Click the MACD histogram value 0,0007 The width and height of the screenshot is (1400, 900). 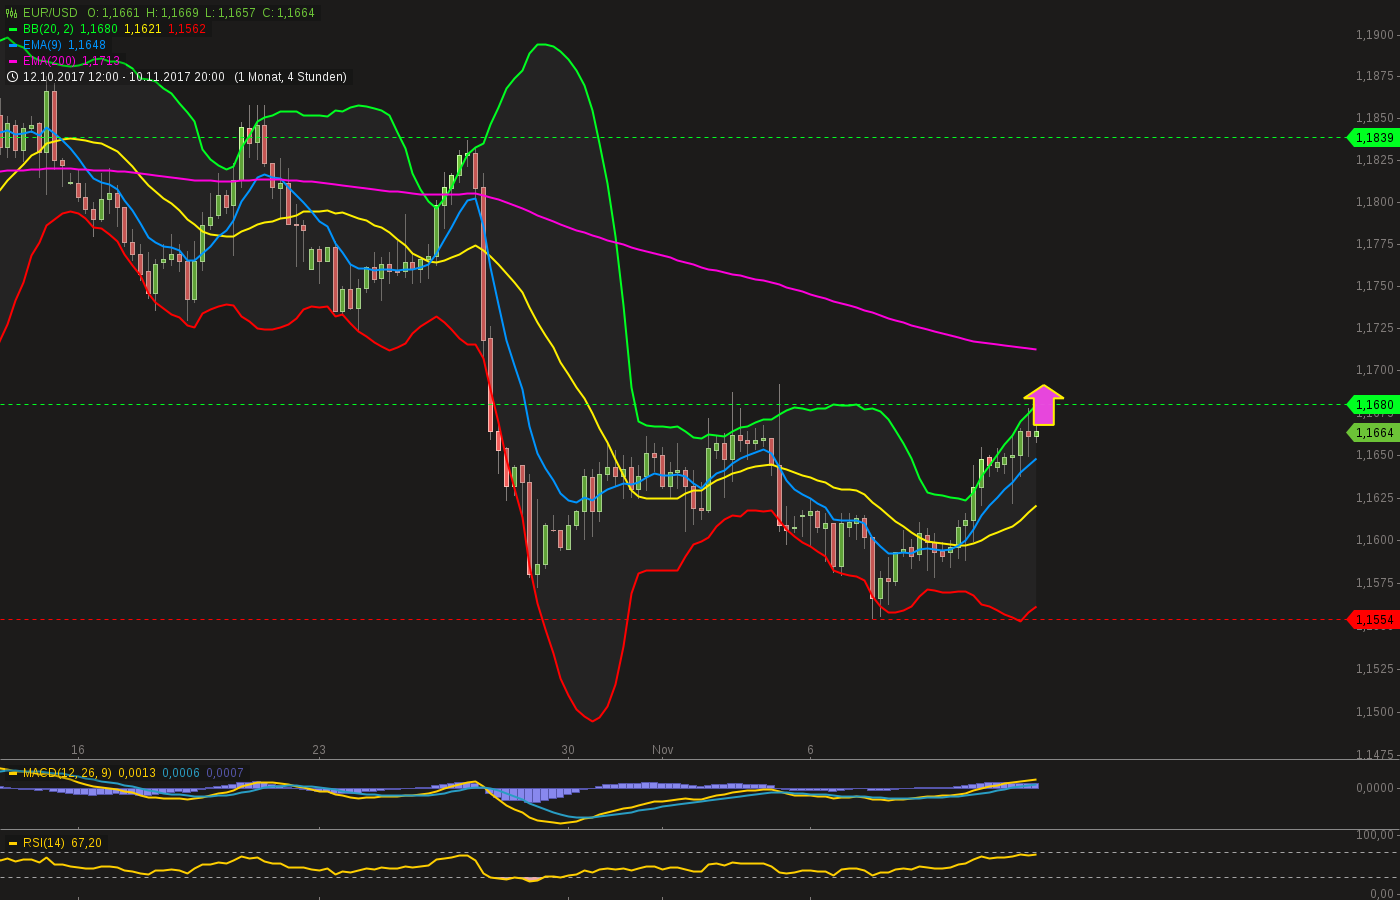[x=225, y=773]
